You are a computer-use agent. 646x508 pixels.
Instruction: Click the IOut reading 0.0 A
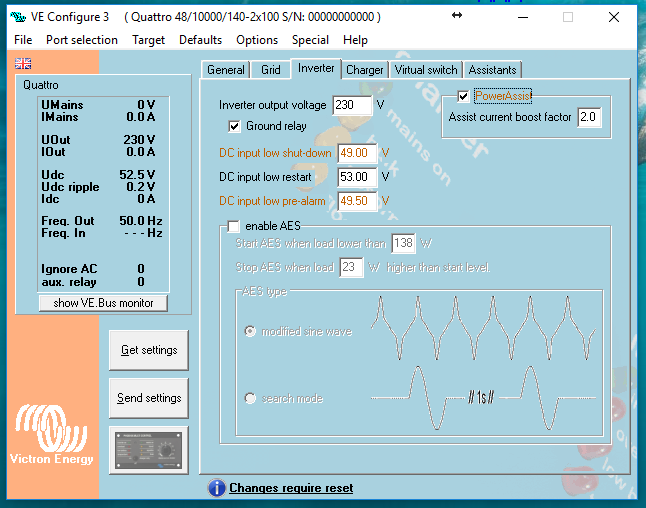click(x=140, y=152)
